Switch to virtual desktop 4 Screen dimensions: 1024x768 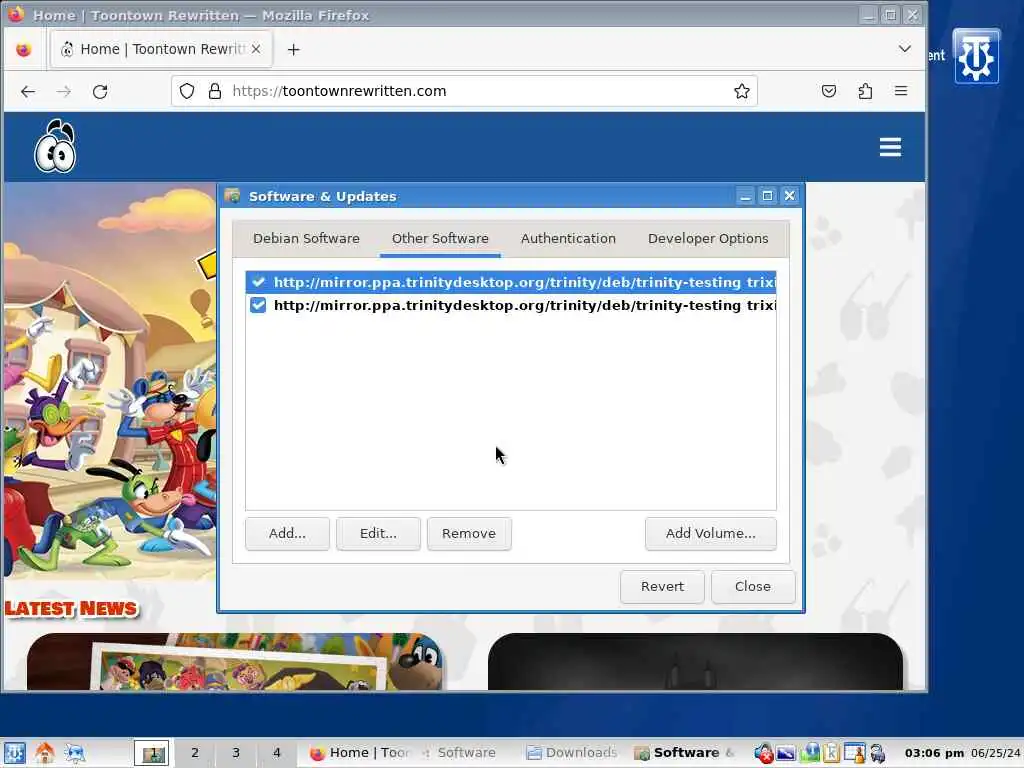coord(277,753)
